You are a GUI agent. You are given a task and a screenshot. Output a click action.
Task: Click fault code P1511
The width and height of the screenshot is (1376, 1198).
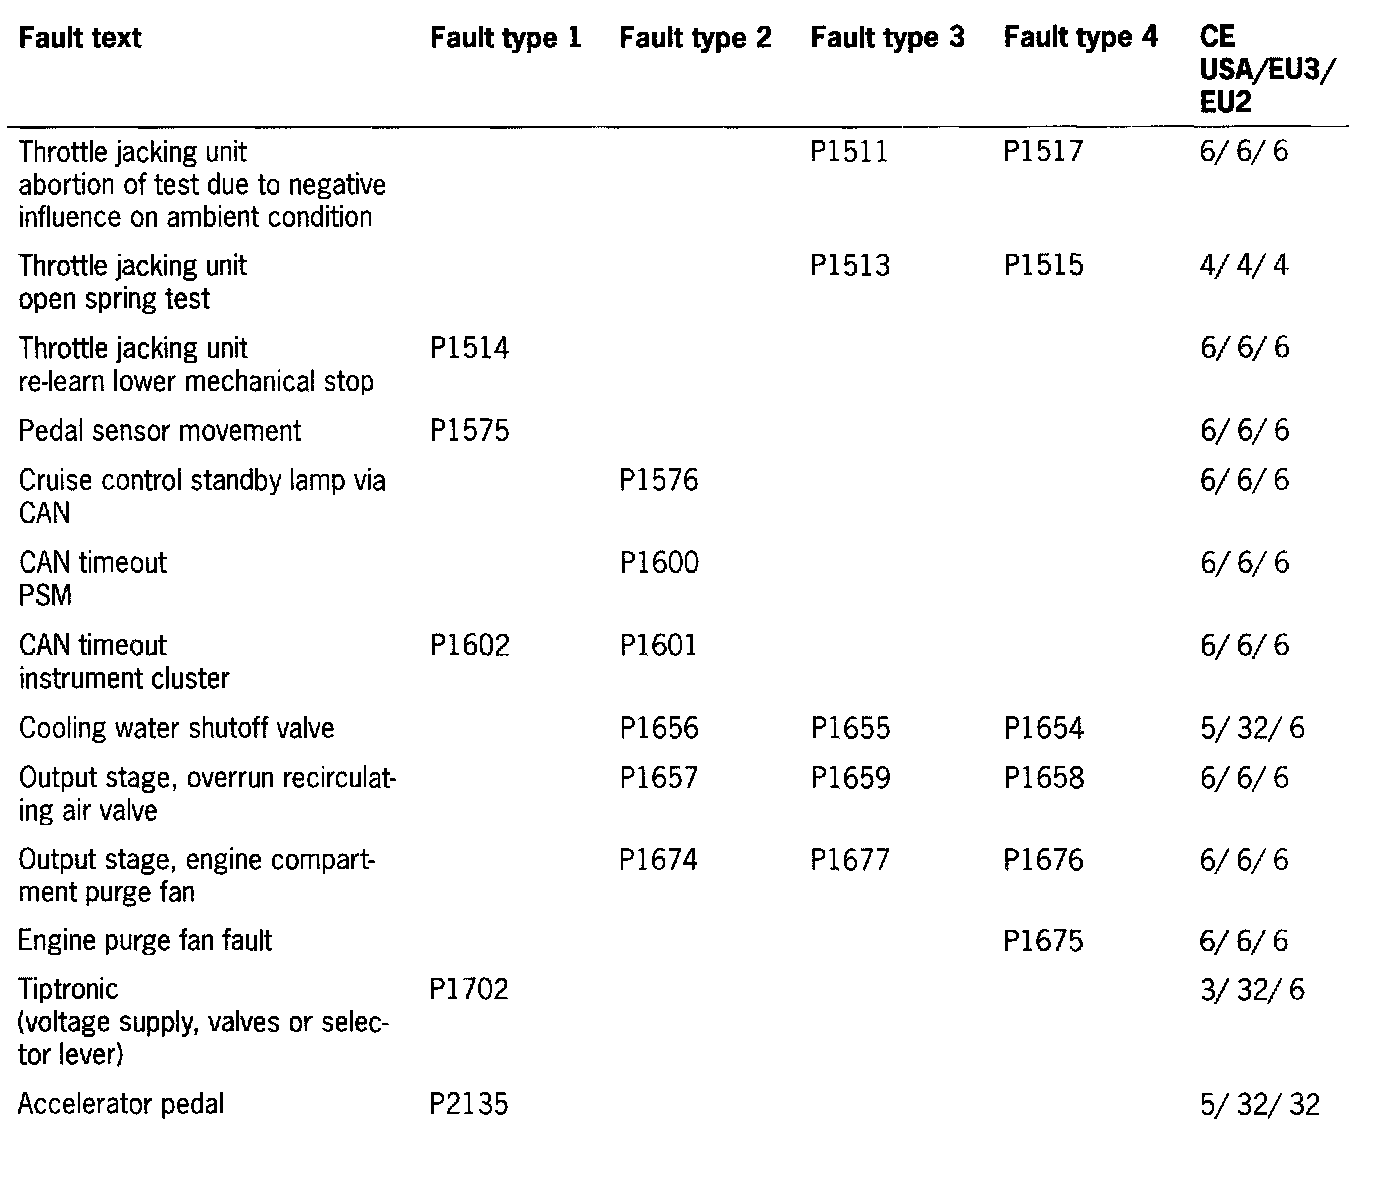[849, 153]
